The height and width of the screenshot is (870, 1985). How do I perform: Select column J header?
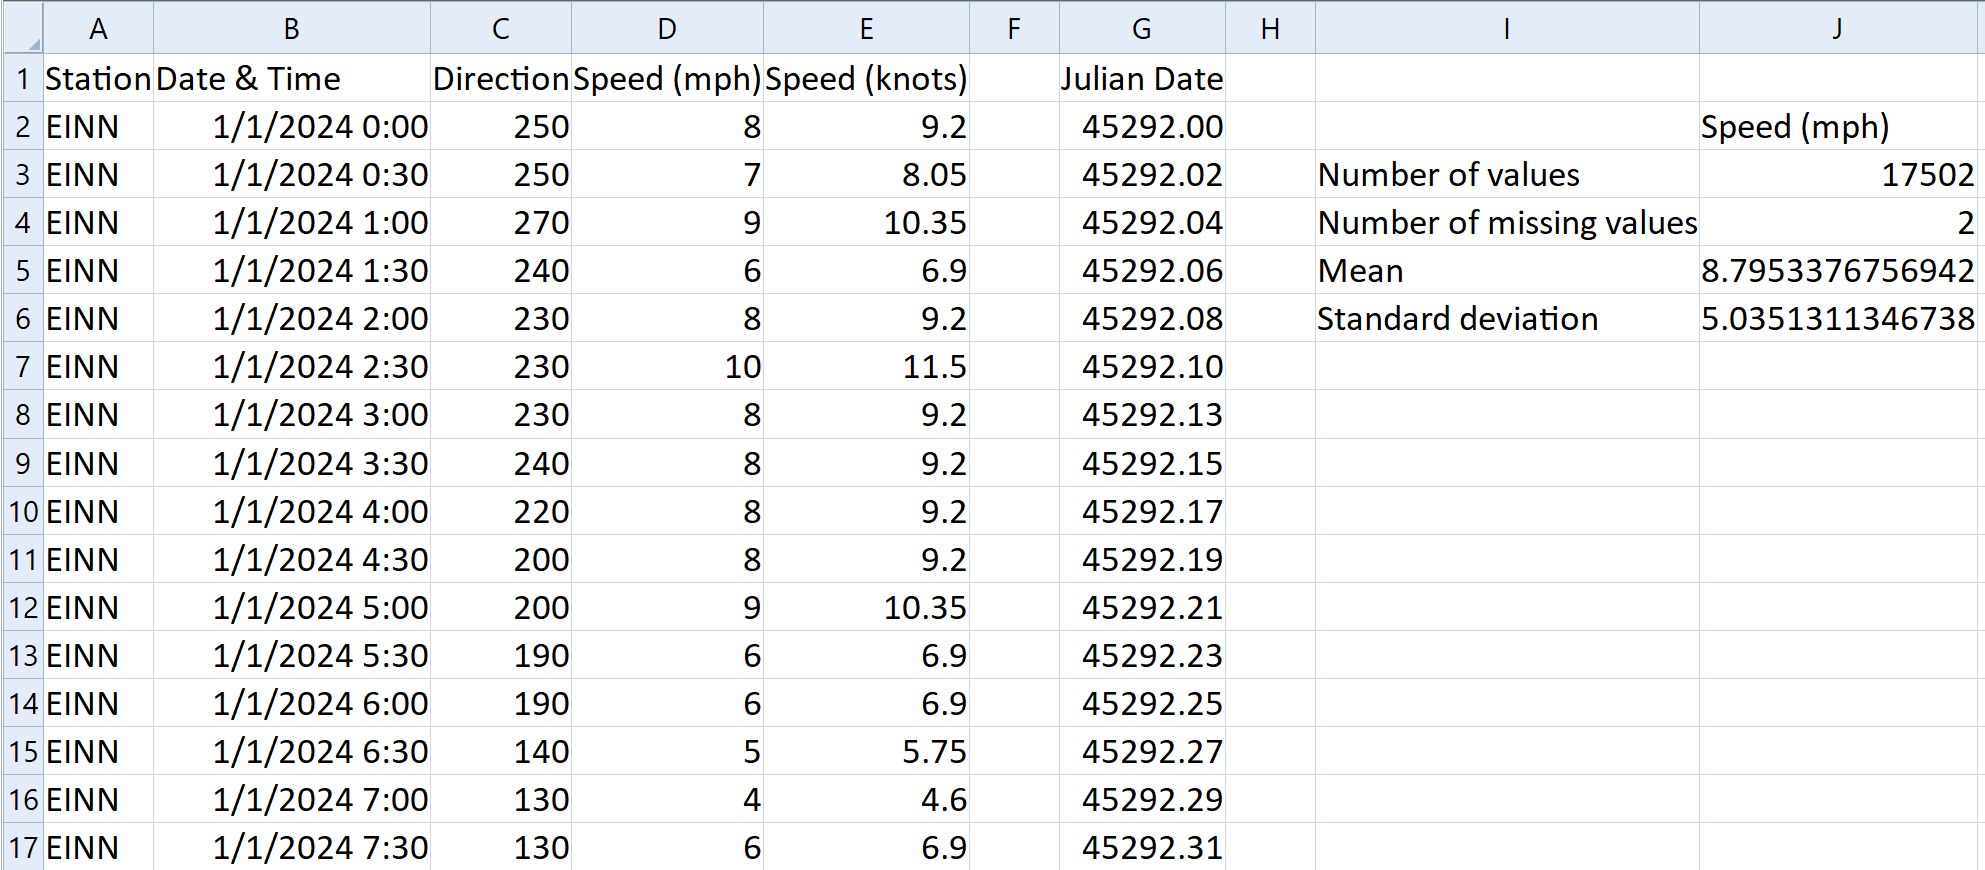(1838, 29)
